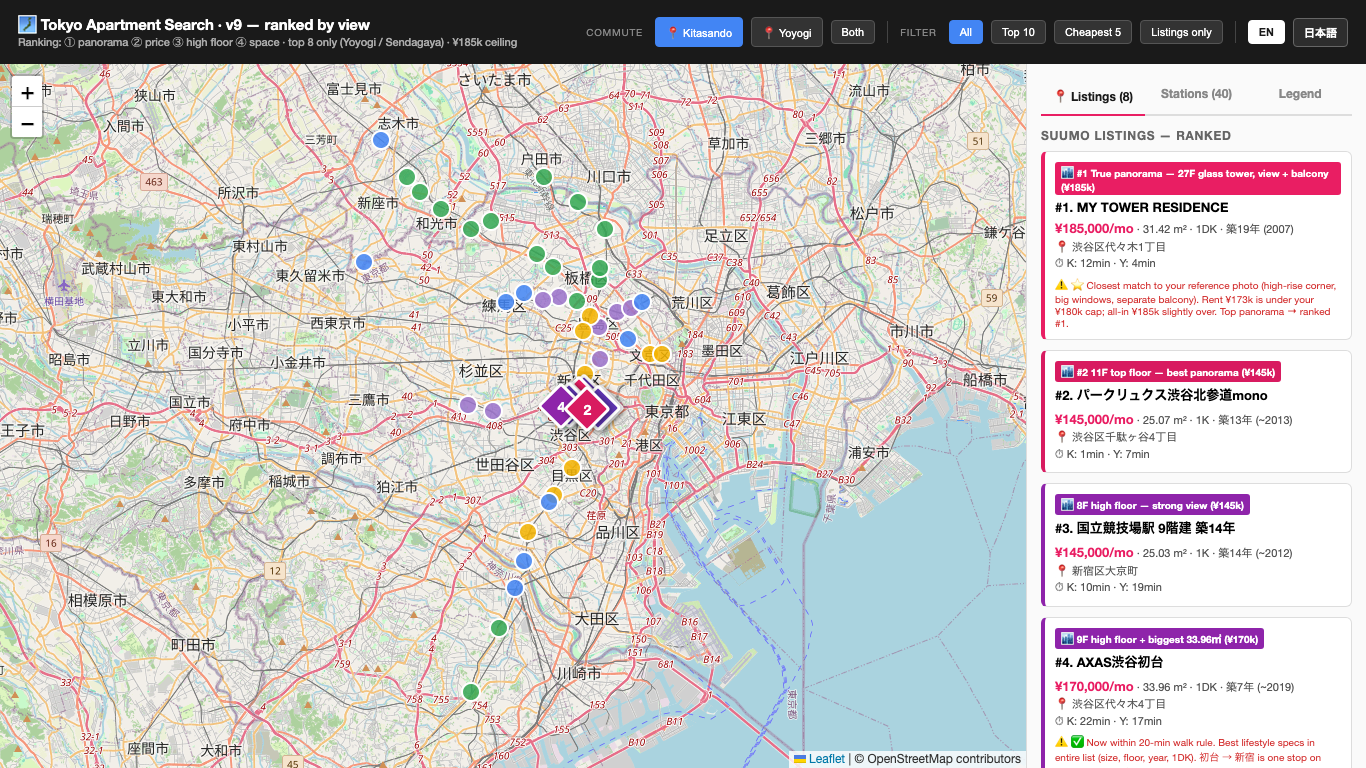This screenshot has height=768, width=1366.
Task: Click the 9F high floor + biggest badge
Action: pyautogui.click(x=1159, y=639)
